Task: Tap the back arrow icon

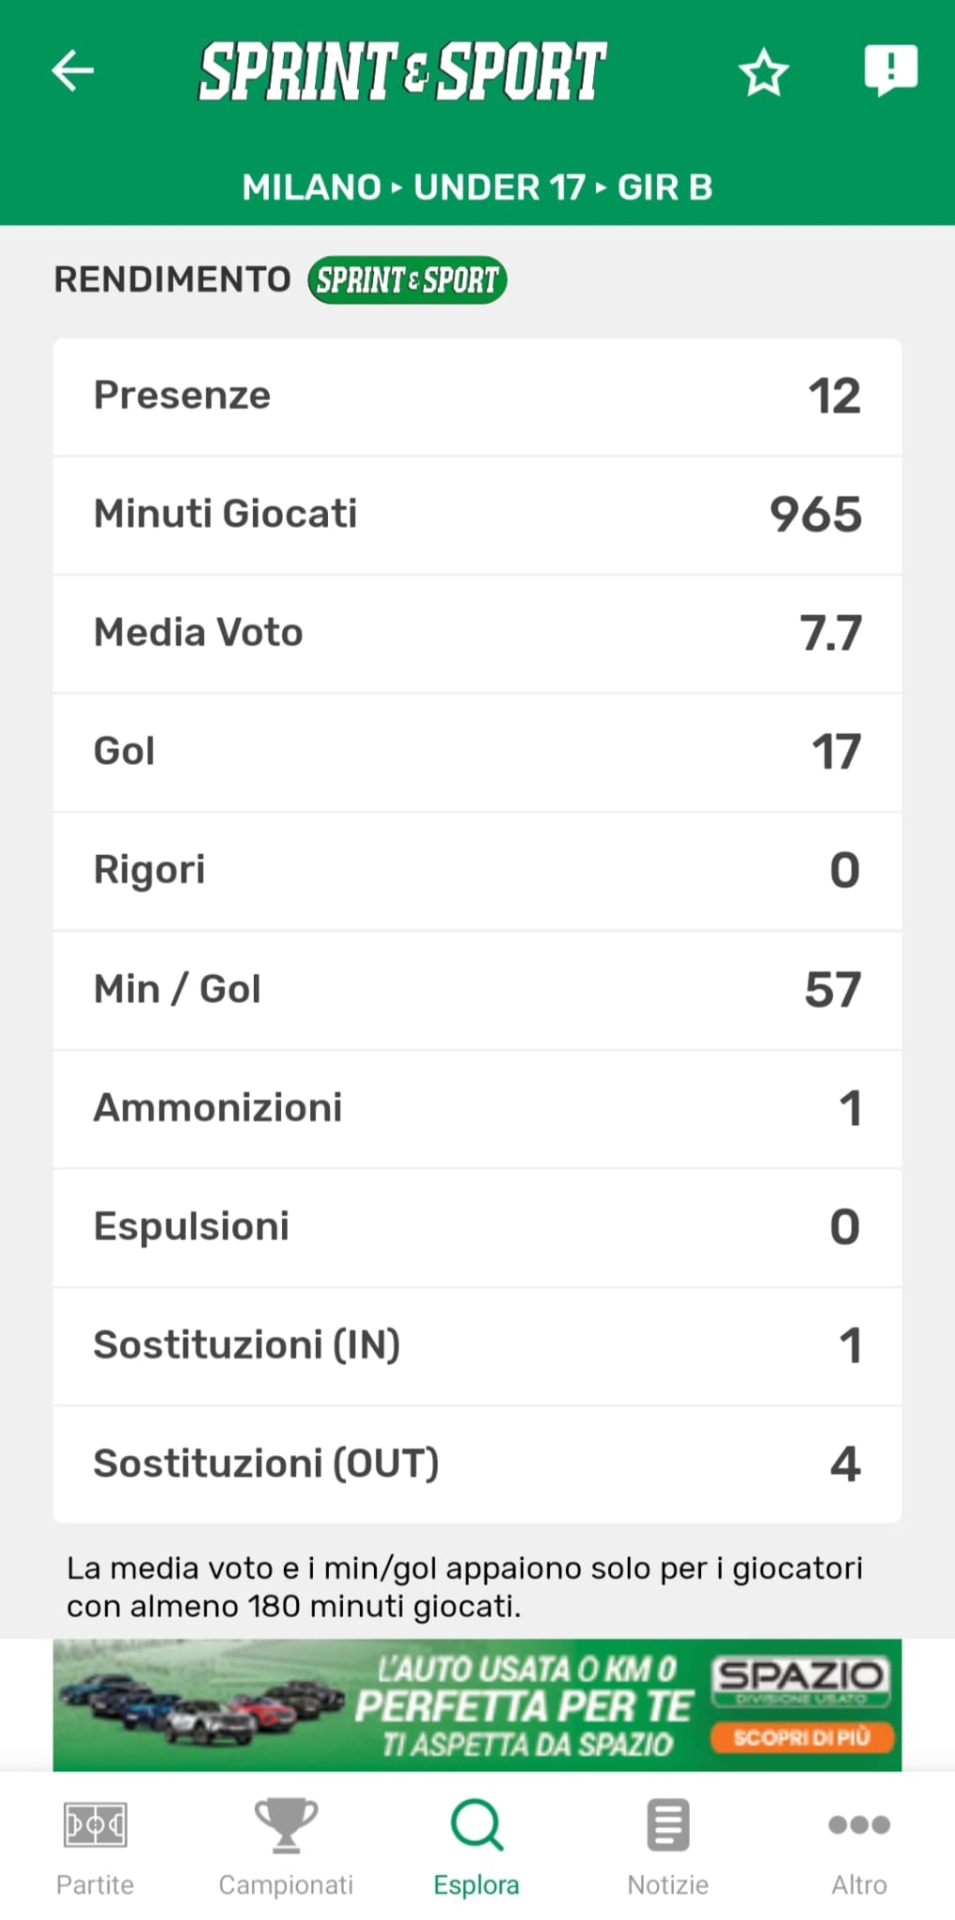Action: tap(73, 71)
